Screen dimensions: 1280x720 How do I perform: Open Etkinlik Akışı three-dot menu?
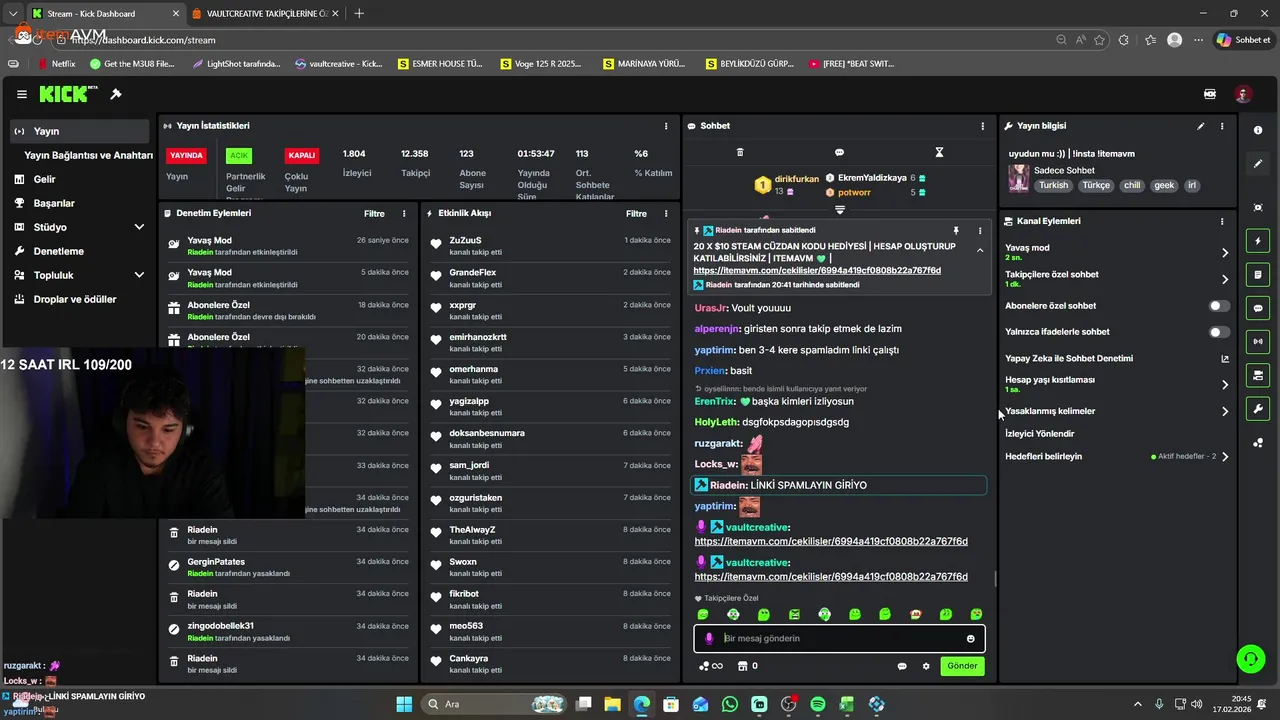point(666,213)
